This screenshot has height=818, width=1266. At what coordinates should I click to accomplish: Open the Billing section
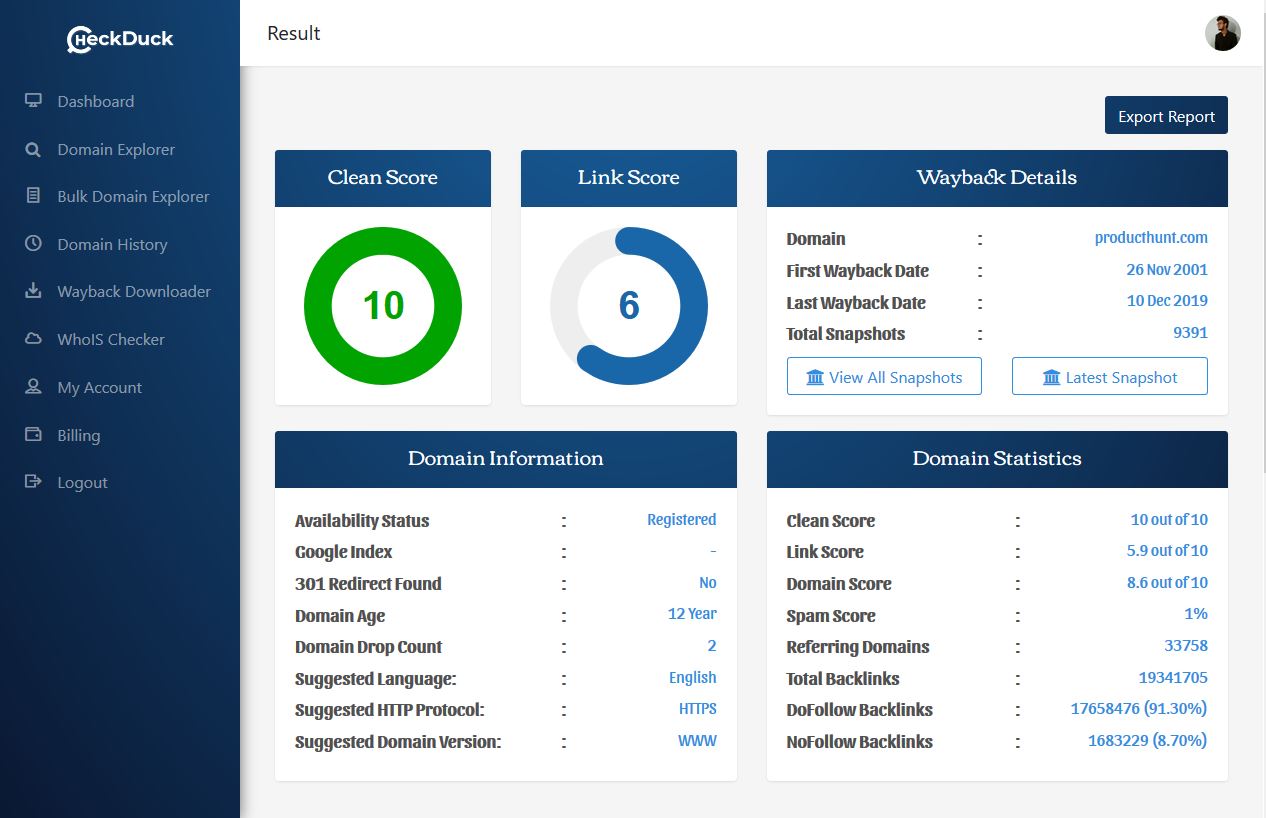click(x=78, y=435)
